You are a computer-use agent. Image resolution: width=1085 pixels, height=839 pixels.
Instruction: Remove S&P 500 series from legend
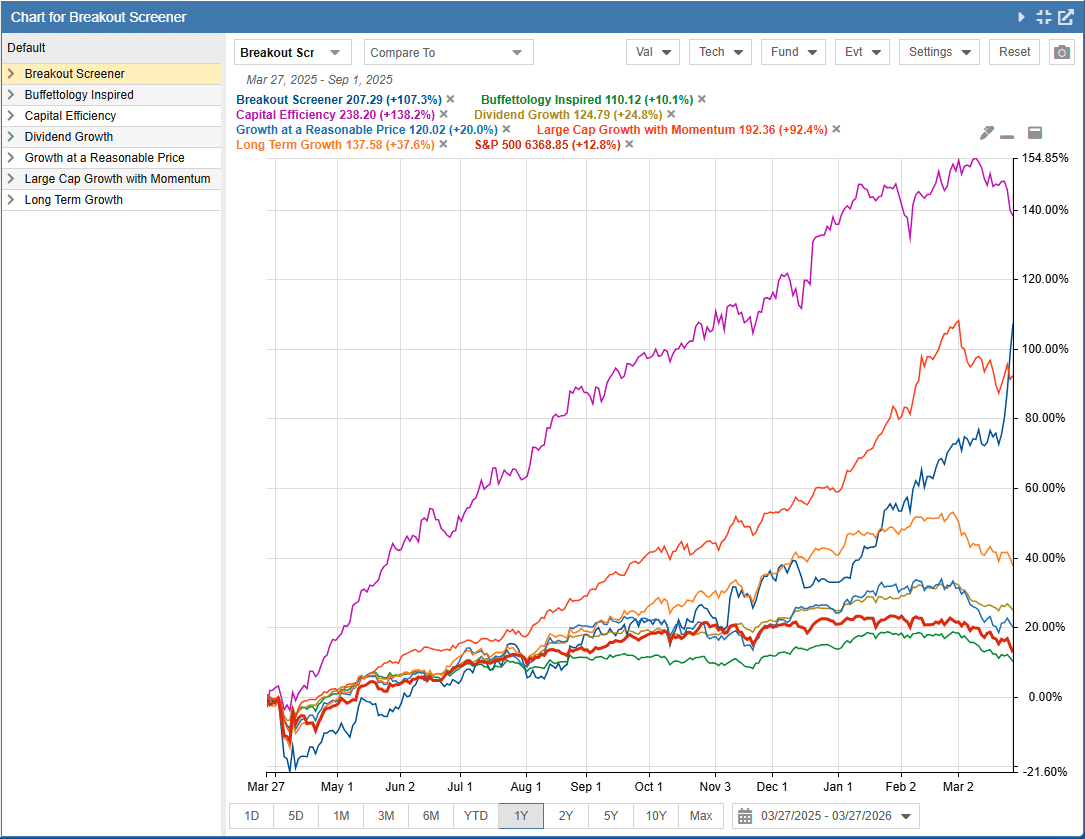629,144
